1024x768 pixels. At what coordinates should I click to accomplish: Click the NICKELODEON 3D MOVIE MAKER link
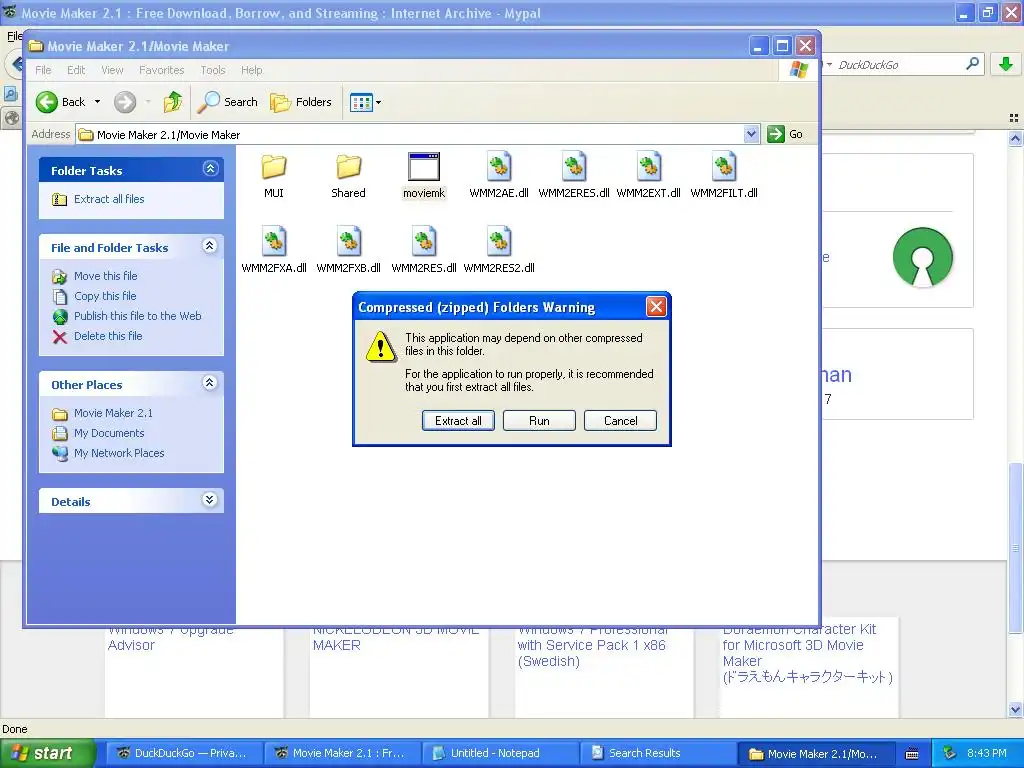396,637
